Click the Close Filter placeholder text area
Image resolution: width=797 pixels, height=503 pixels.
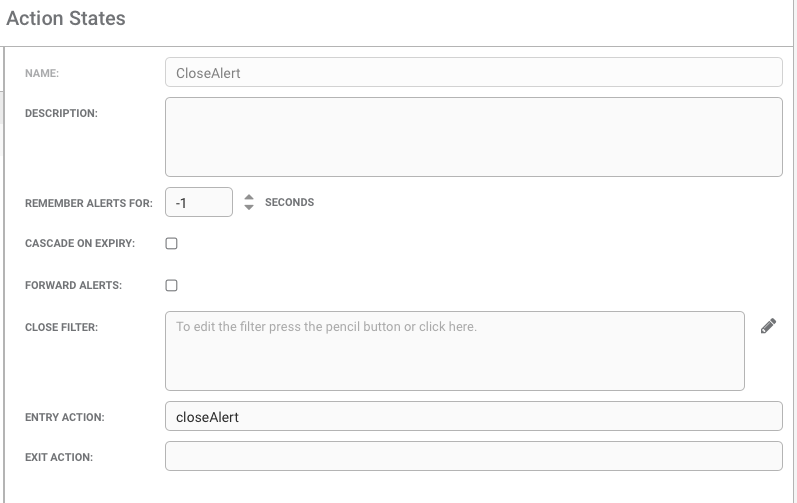pos(454,351)
